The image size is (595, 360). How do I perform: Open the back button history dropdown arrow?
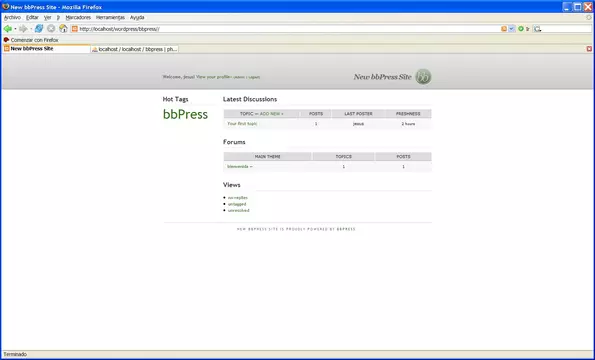(15, 29)
